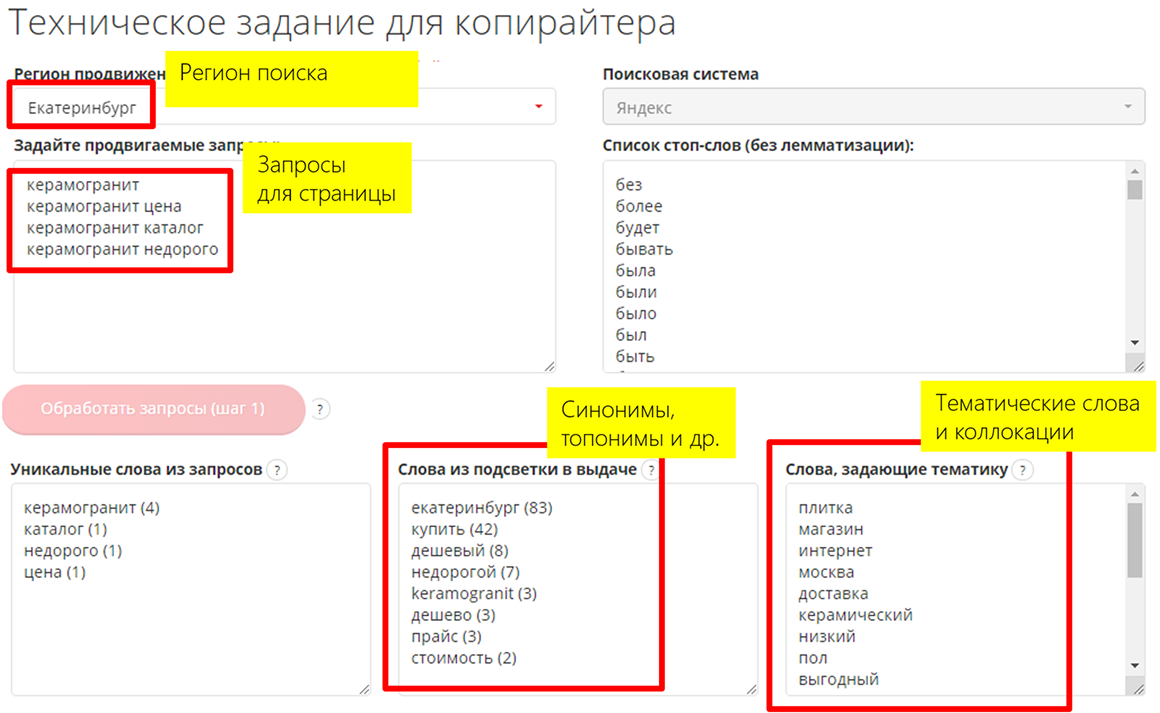Image resolution: width=1160 pixels, height=713 pixels.
Task: Click resize handle of highlight words textarea
Action: click(x=751, y=688)
